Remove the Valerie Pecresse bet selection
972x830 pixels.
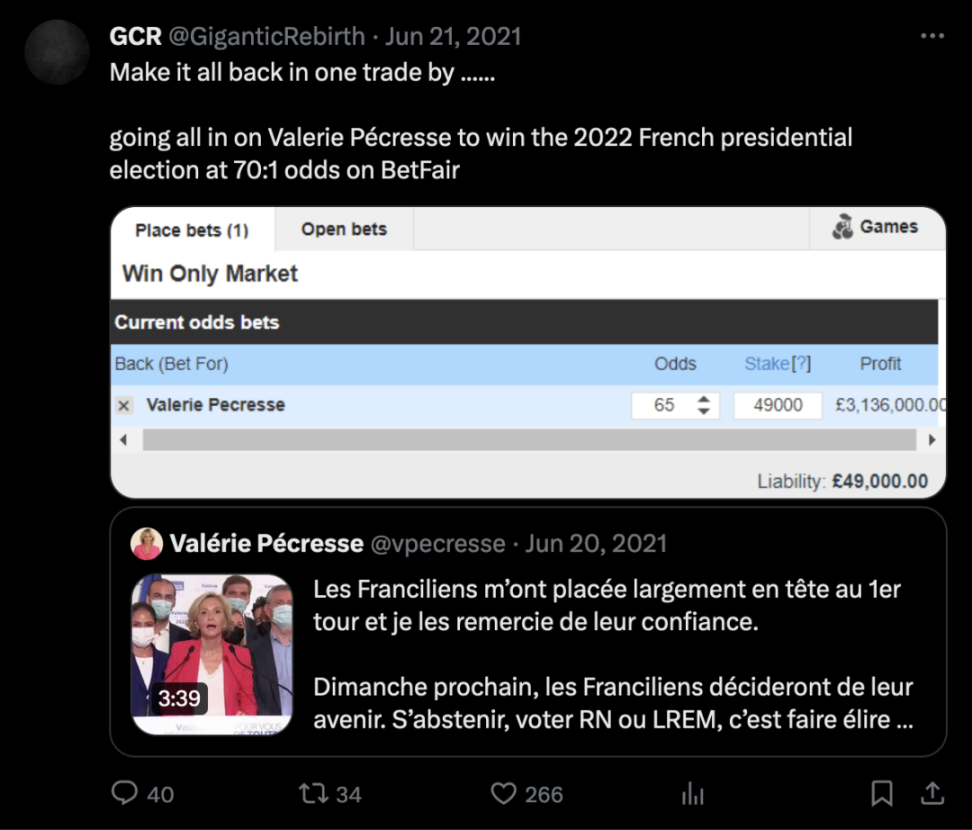(x=122, y=405)
